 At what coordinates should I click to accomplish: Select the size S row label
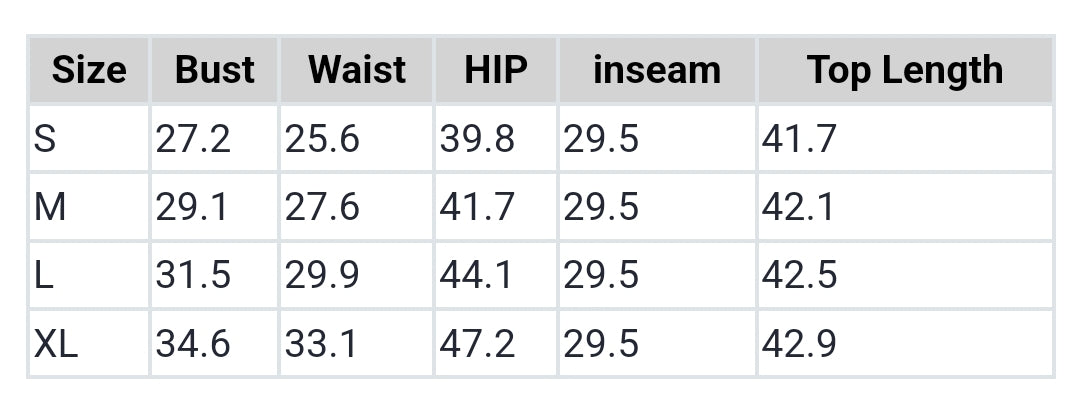coord(45,139)
